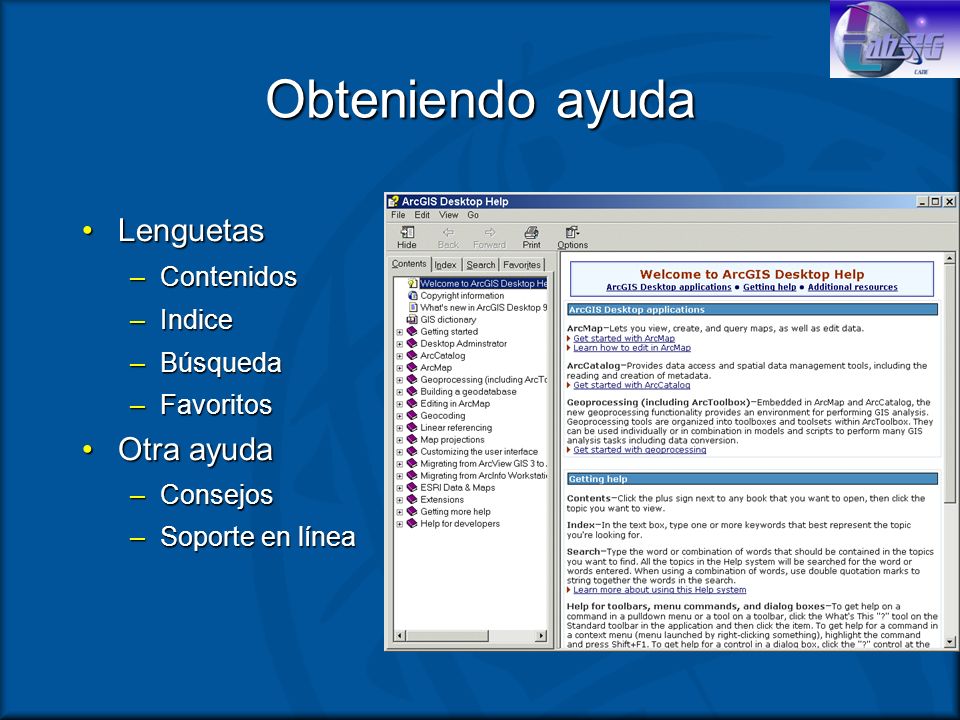The width and height of the screenshot is (960, 720).
Task: Click the Forward arrow toolbar icon
Action: coord(489,233)
